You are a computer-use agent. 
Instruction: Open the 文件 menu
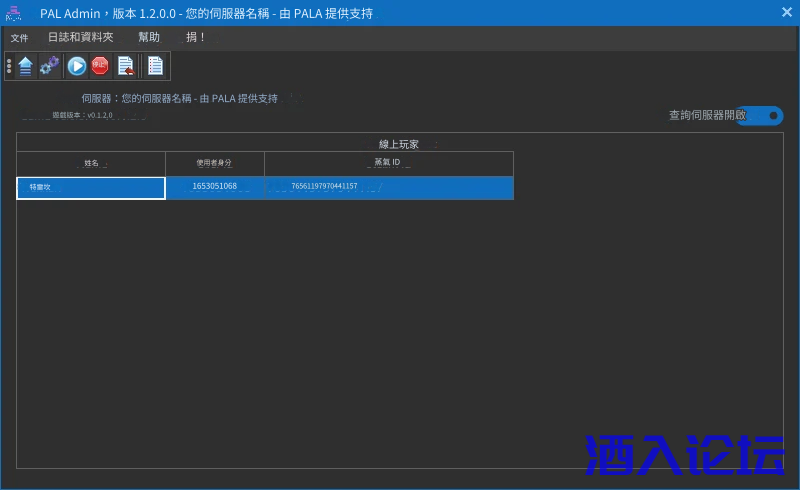pos(20,37)
